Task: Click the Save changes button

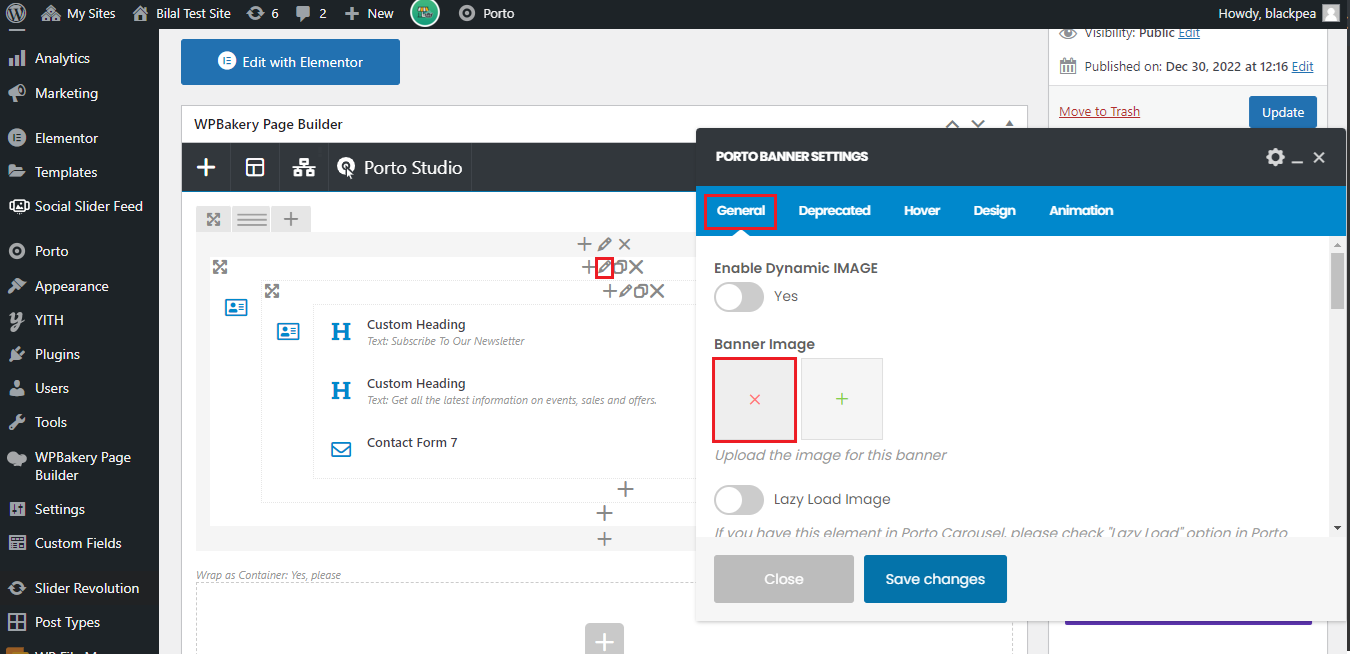Action: [935, 579]
